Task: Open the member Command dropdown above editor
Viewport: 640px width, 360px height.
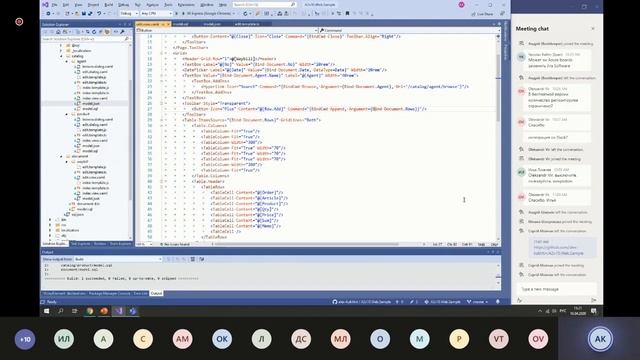Action: (409, 30)
